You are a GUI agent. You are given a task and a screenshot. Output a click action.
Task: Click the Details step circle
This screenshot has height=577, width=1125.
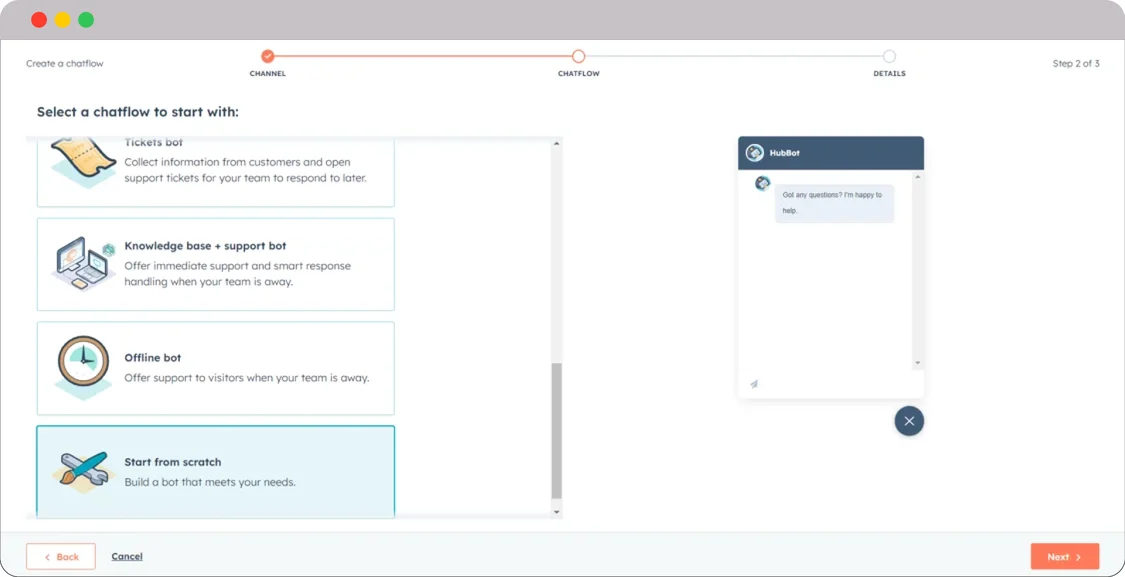pos(889,58)
